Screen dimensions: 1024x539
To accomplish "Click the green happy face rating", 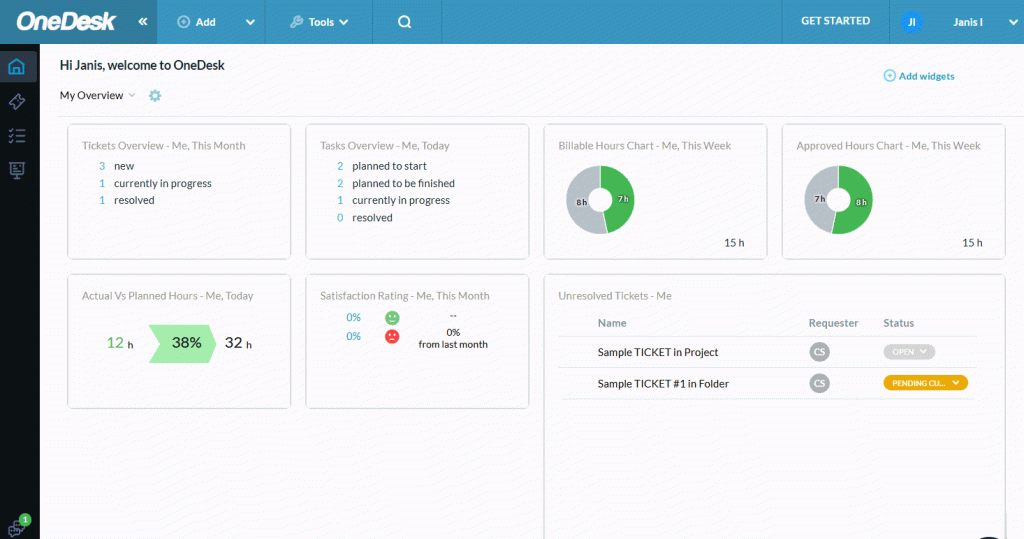I will [x=392, y=317].
